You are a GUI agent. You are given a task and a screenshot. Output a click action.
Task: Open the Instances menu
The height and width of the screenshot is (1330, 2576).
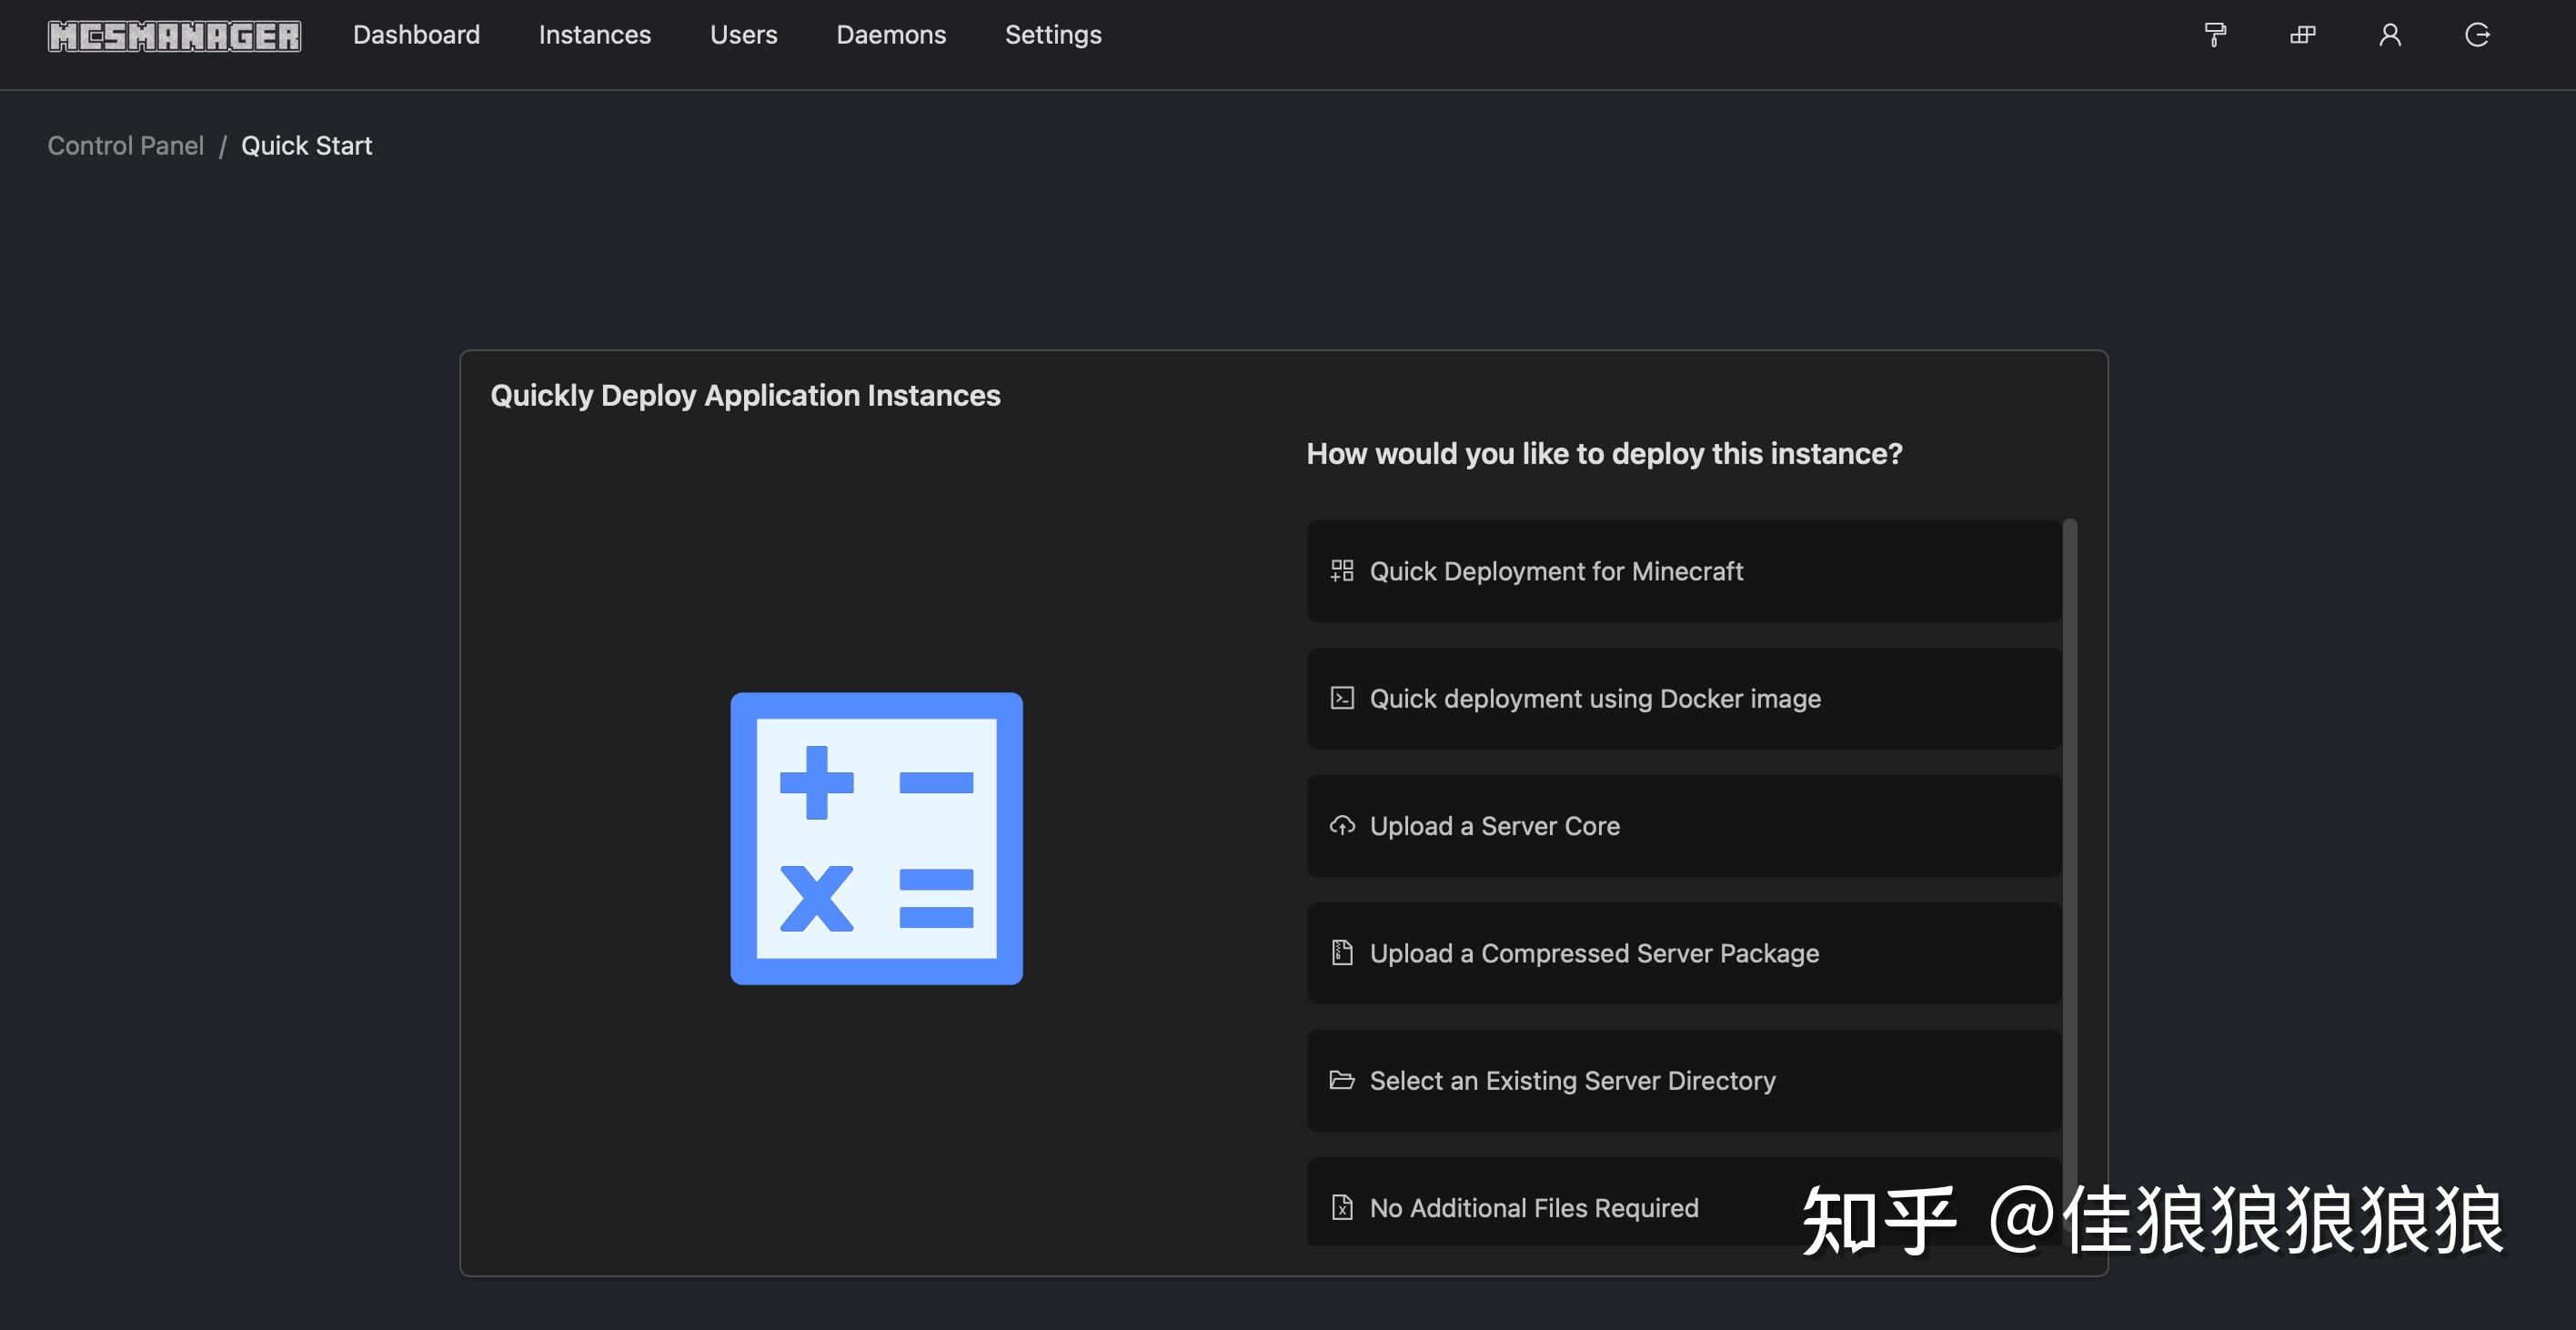[x=594, y=35]
